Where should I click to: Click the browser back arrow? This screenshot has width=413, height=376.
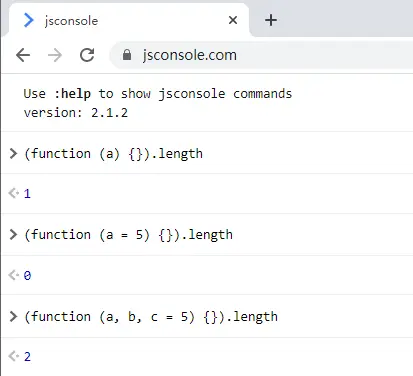tap(23, 55)
